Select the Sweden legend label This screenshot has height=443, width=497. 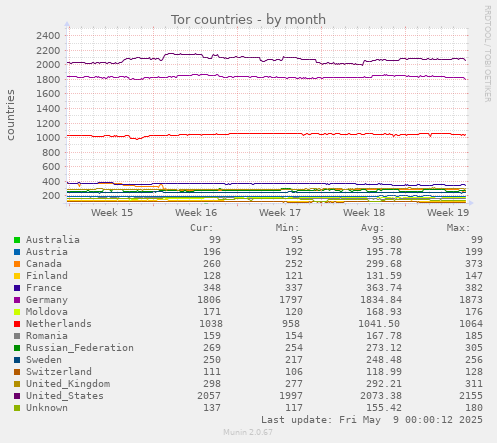pyautogui.click(x=44, y=360)
